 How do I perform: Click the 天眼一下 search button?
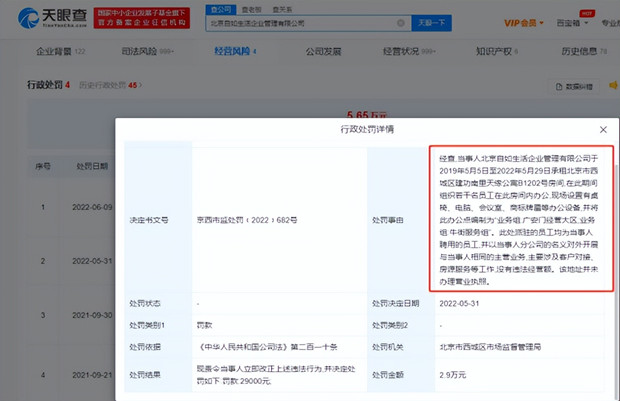coord(431,23)
